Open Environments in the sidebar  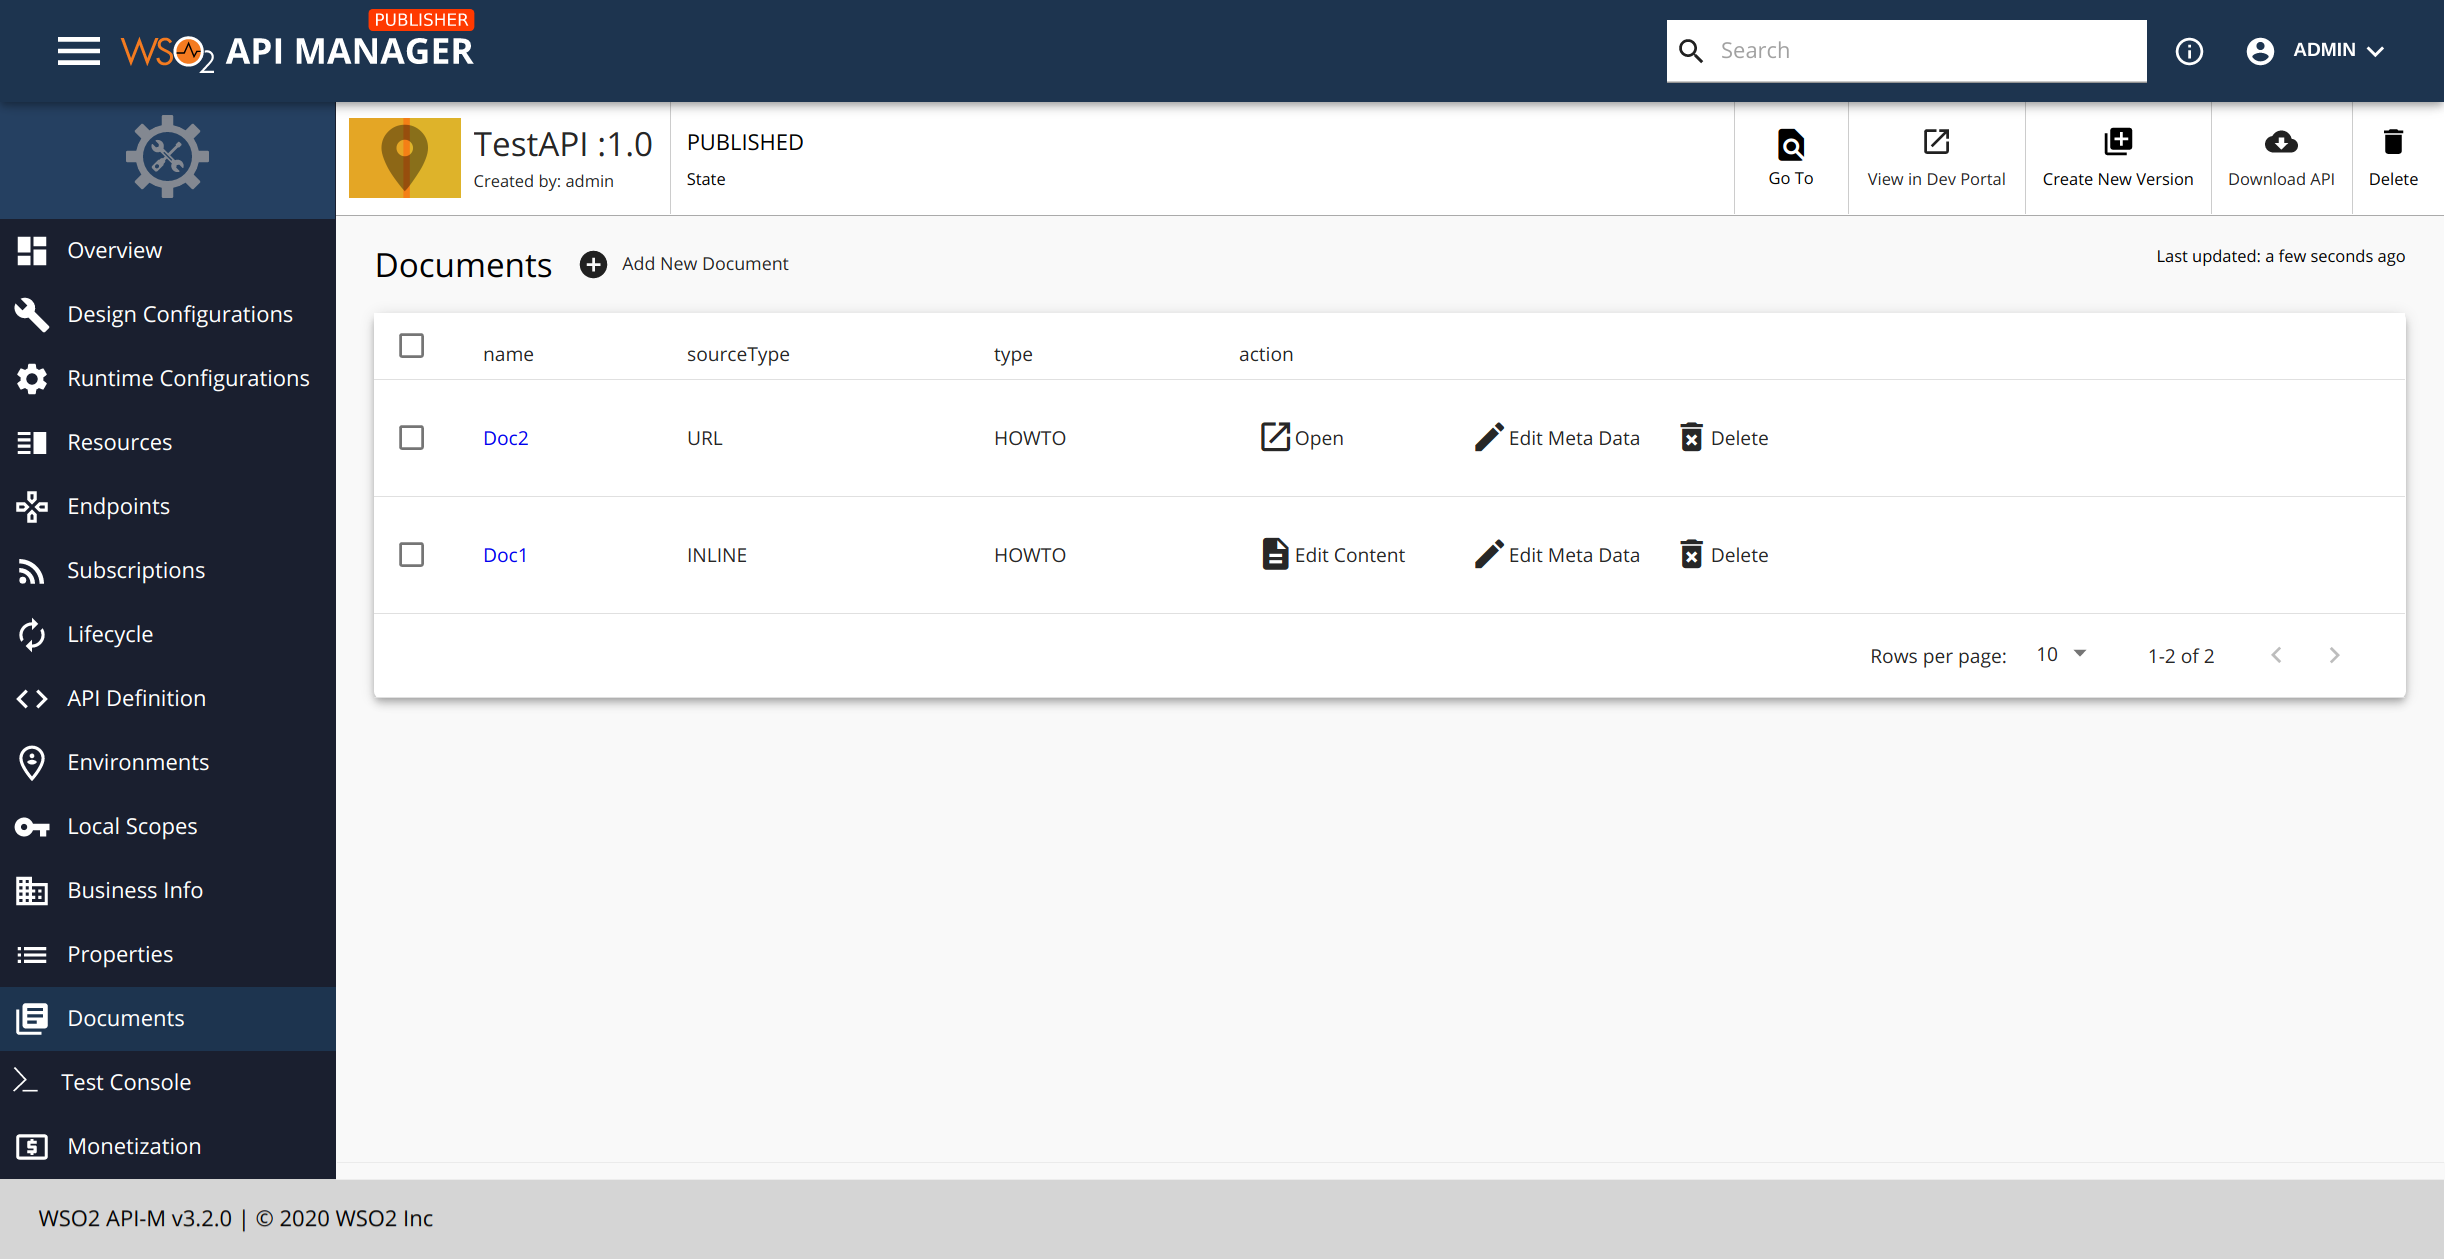[x=168, y=762]
